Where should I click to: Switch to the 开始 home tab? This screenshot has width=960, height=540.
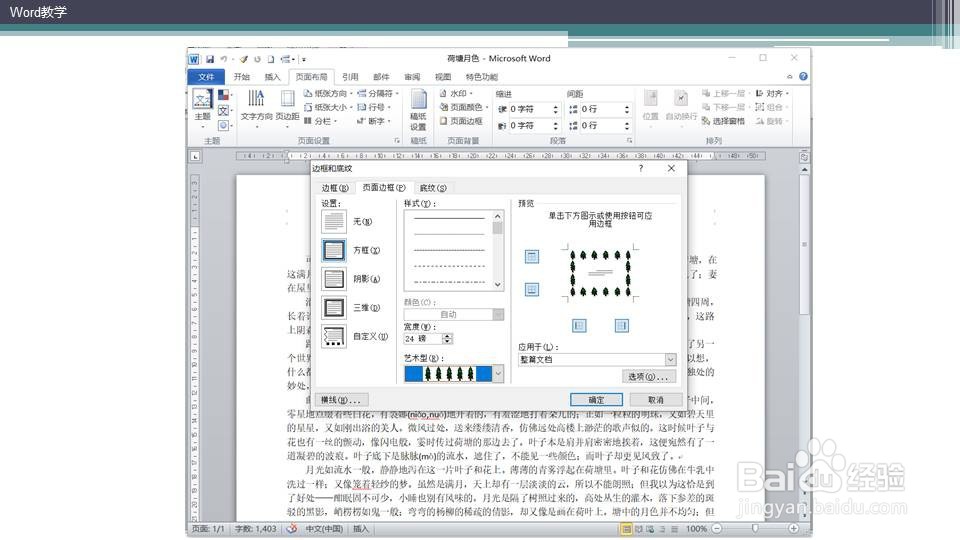pyautogui.click(x=241, y=77)
